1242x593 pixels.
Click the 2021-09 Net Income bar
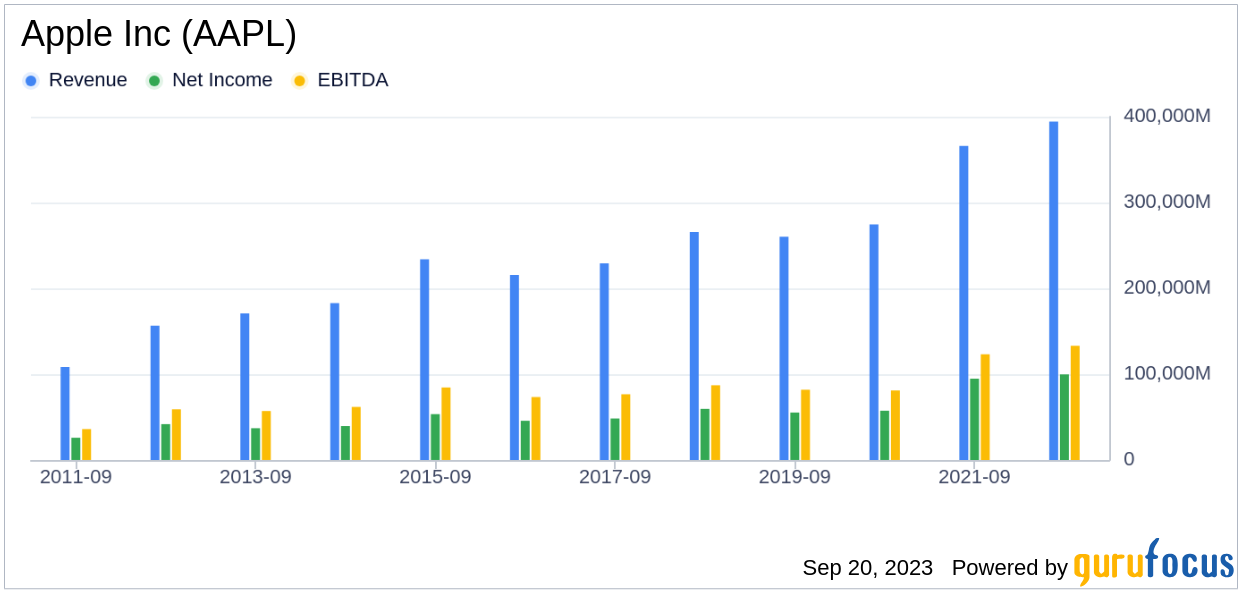click(975, 420)
